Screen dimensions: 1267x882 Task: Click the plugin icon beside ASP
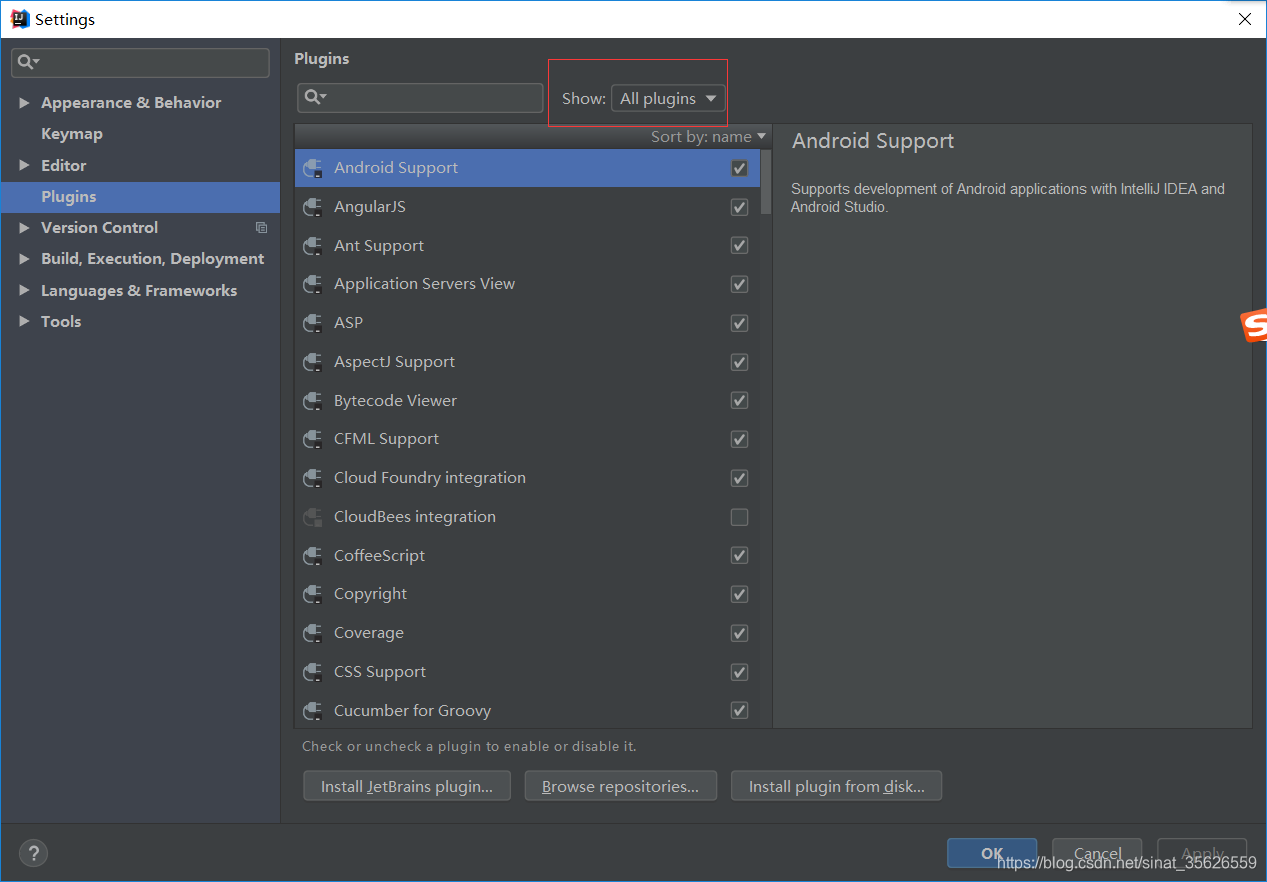click(x=313, y=323)
